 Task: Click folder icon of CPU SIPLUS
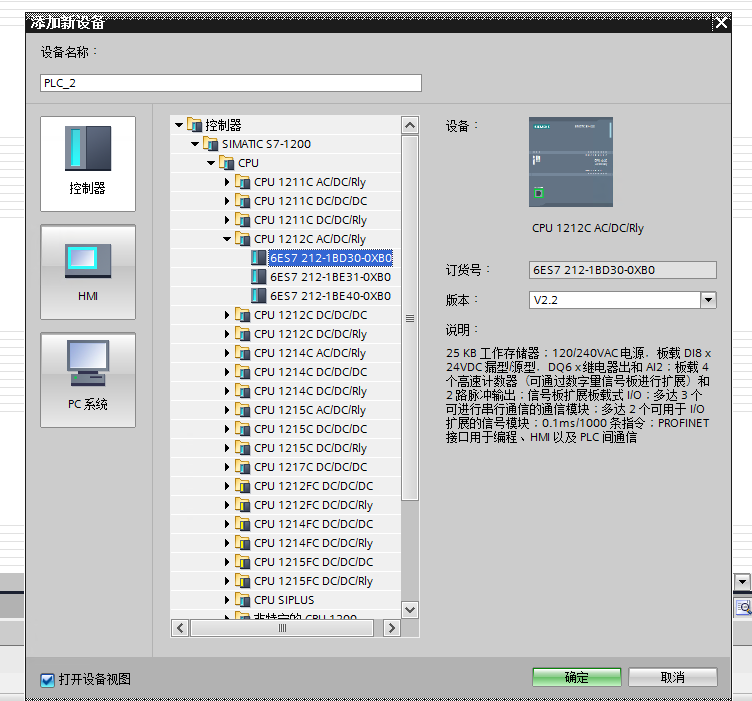[x=243, y=600]
